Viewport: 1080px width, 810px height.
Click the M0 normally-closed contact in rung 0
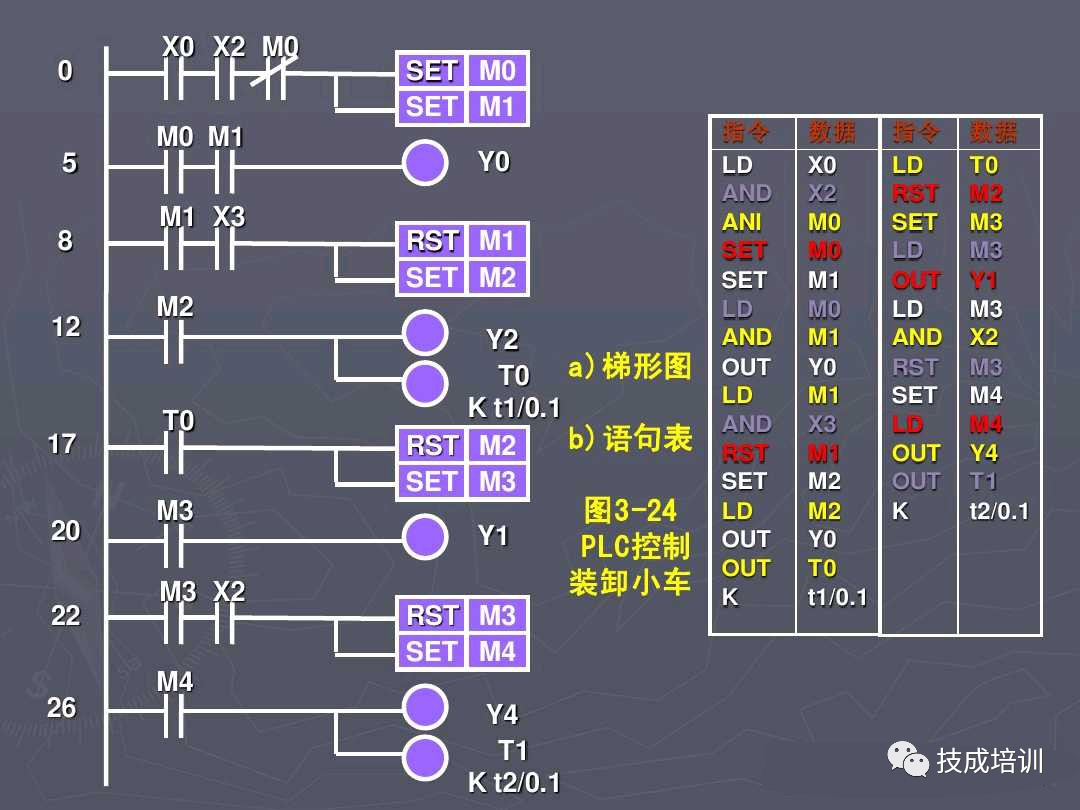point(277,73)
